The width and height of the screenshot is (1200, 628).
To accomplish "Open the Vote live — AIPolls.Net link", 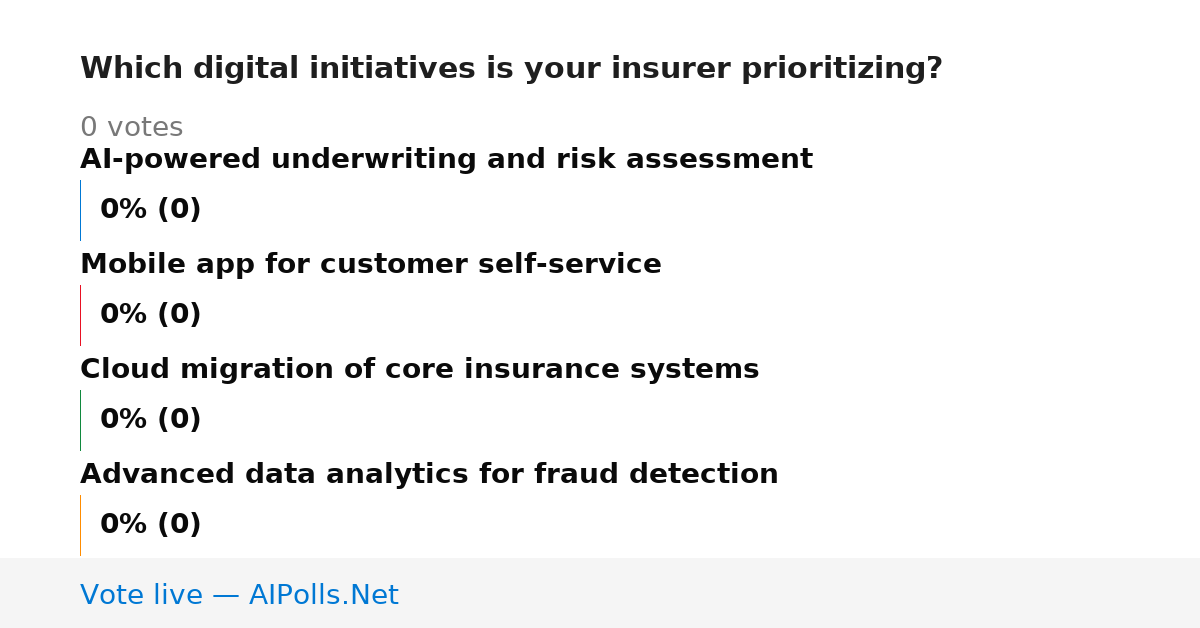I will [x=239, y=596].
